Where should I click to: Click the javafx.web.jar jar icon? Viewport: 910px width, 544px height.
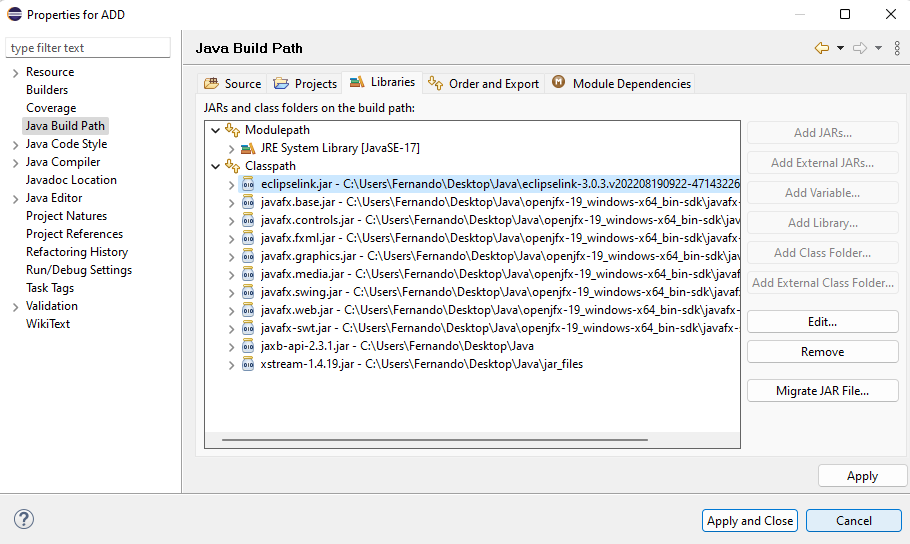248,310
